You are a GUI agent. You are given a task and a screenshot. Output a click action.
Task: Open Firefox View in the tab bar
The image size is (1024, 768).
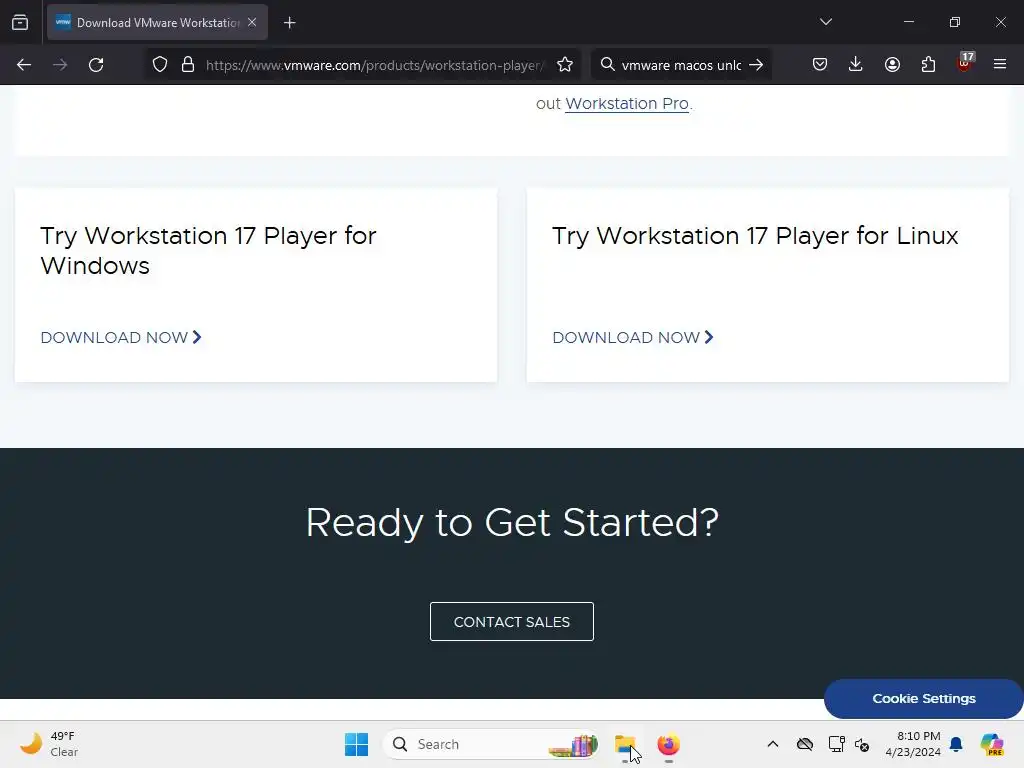tap(20, 22)
